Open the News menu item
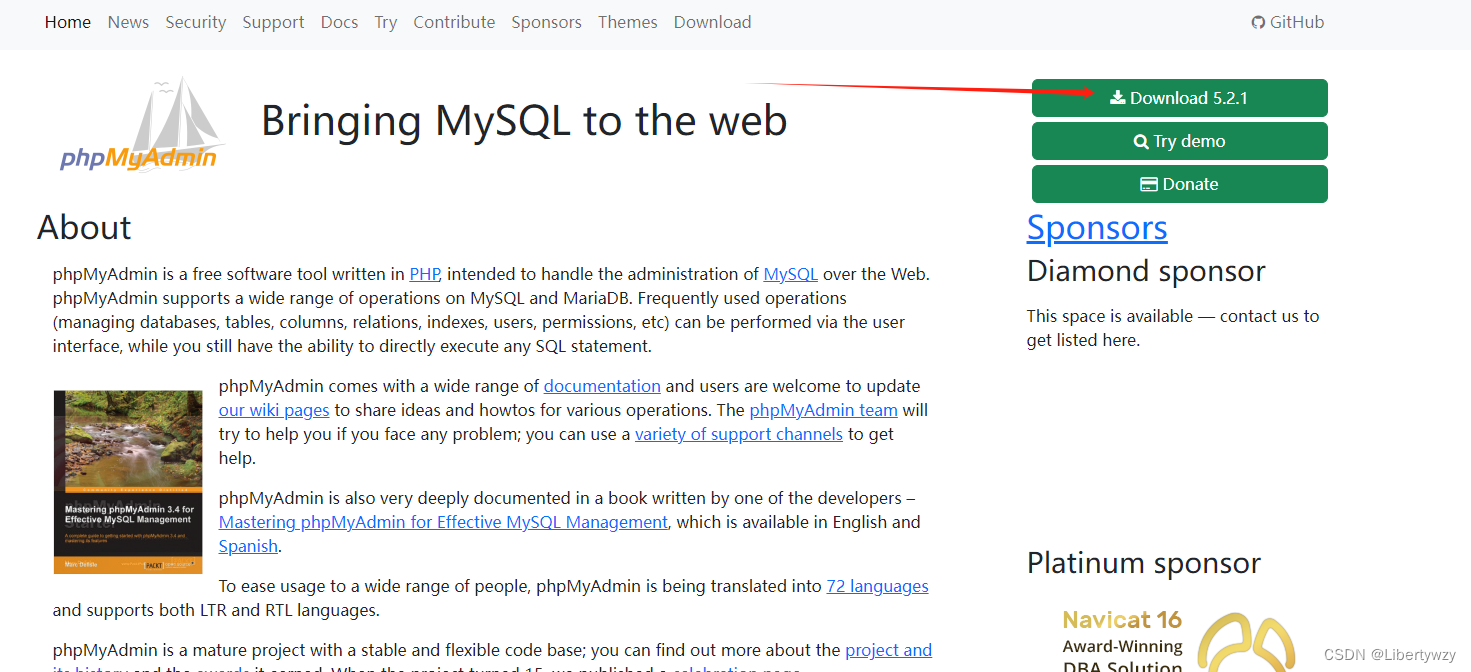The height and width of the screenshot is (672, 1471). (x=128, y=22)
